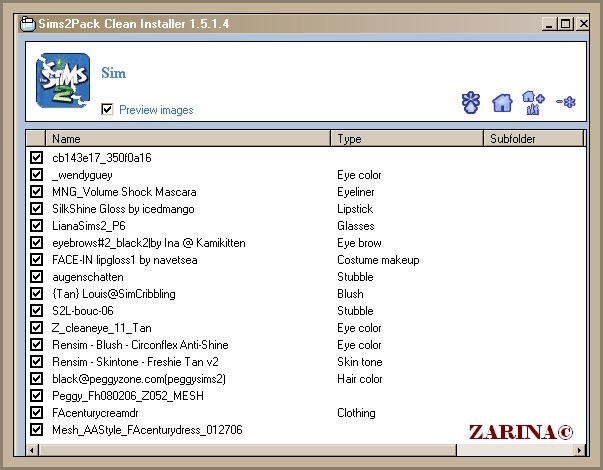Click the house icon in the header
Viewport: 603px width, 470px height.
click(x=502, y=103)
